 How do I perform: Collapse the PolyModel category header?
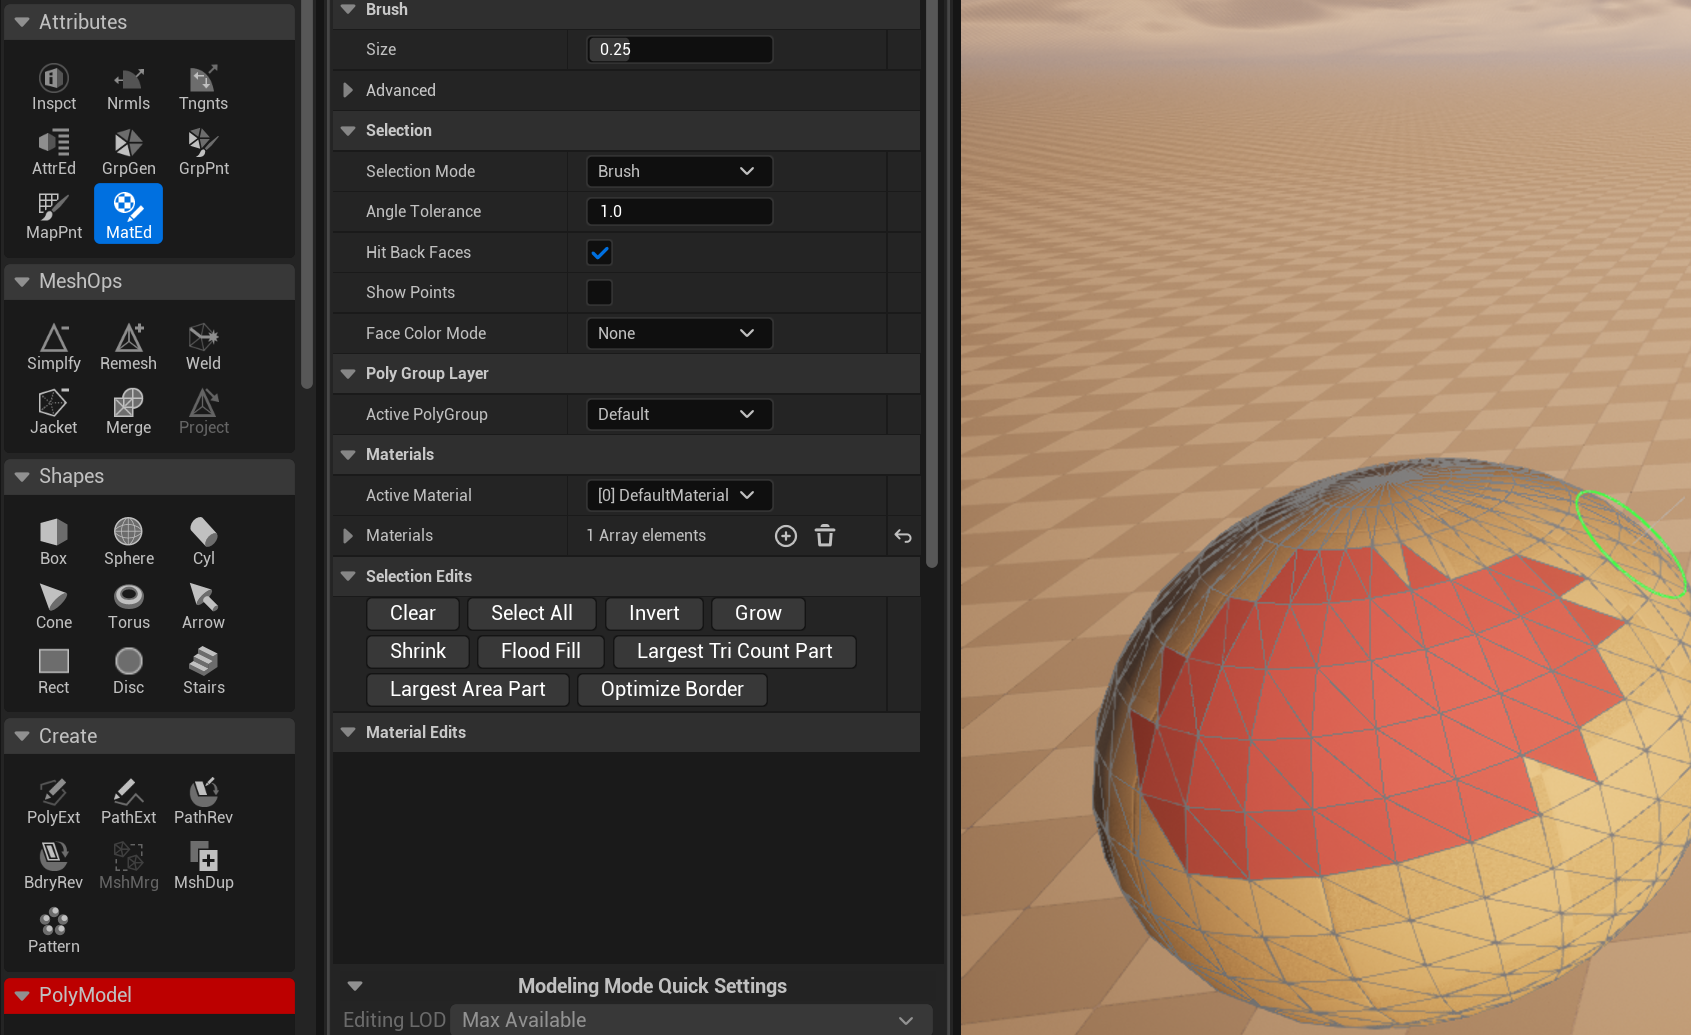[22, 996]
